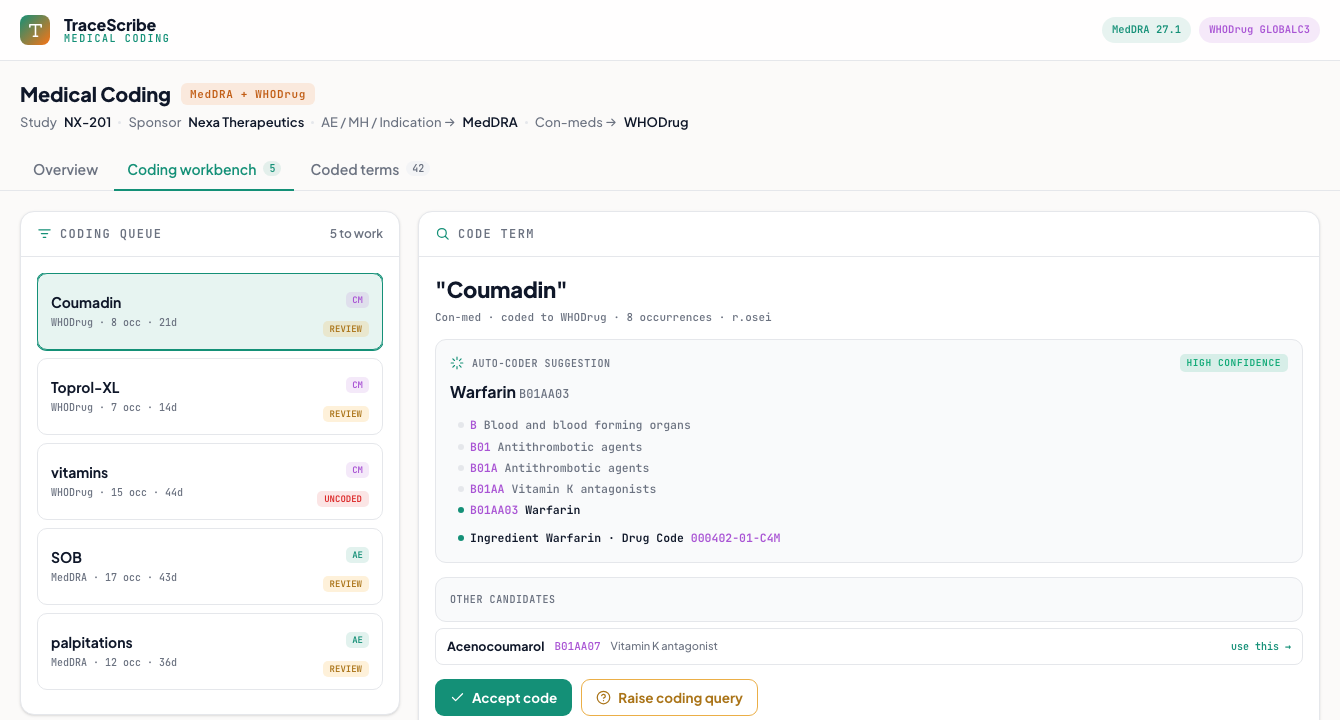Image resolution: width=1340 pixels, height=720 pixels.
Task: Click the Nexa Therapeutics sponsor name
Action: (x=246, y=122)
